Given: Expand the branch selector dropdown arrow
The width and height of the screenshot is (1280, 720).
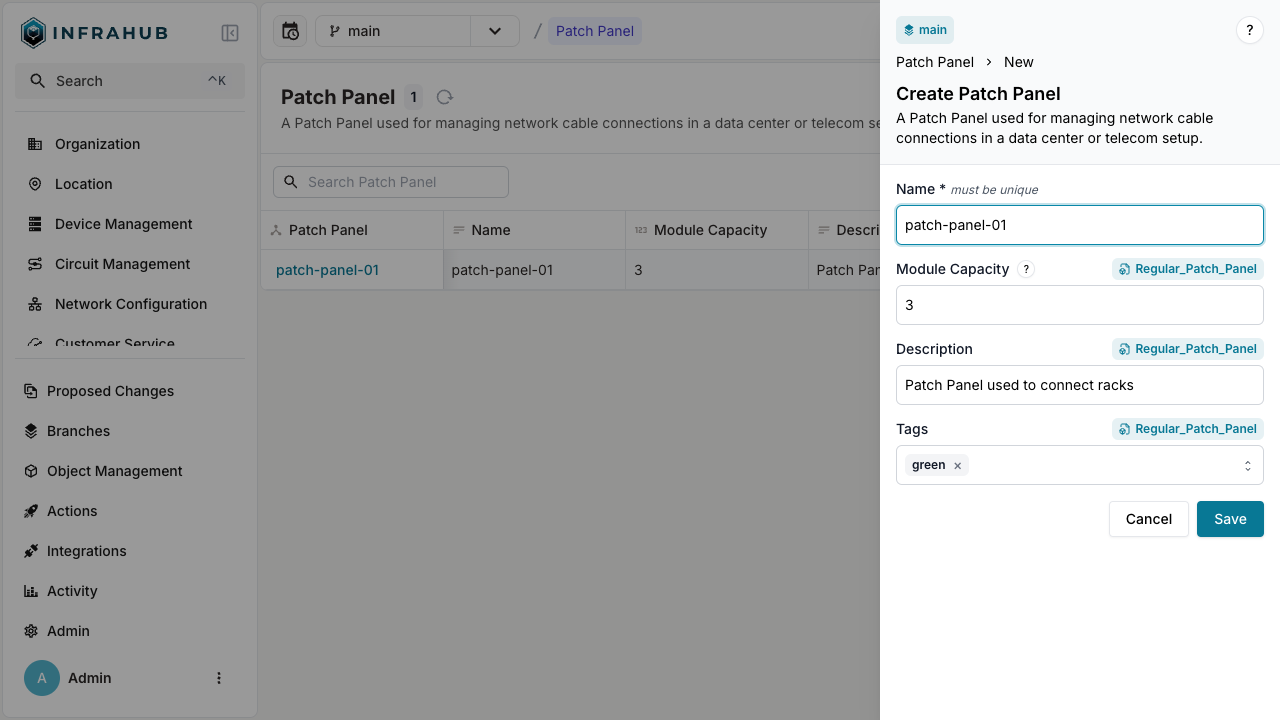Looking at the screenshot, I should click(495, 31).
